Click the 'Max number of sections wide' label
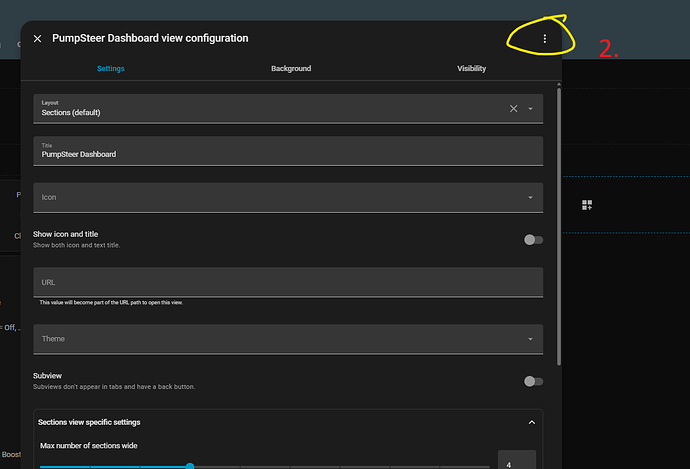 [88, 446]
